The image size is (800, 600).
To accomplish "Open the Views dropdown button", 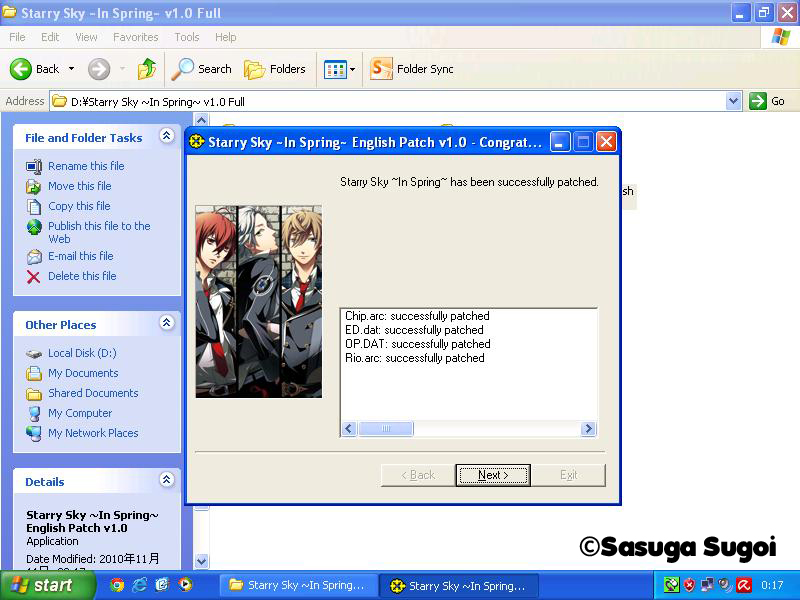I will point(340,69).
